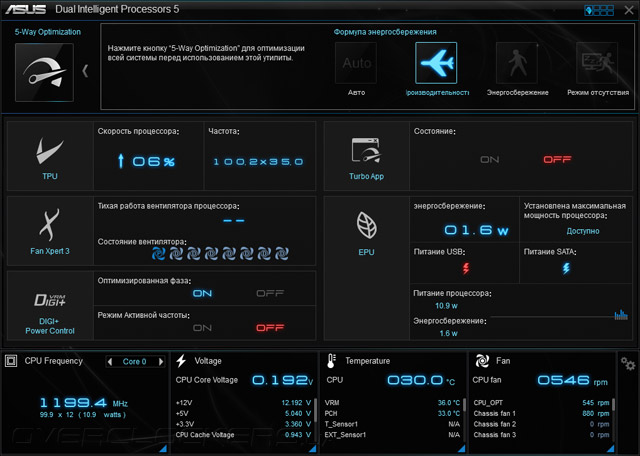Click the Voltage lightning bolt icon

point(181,361)
